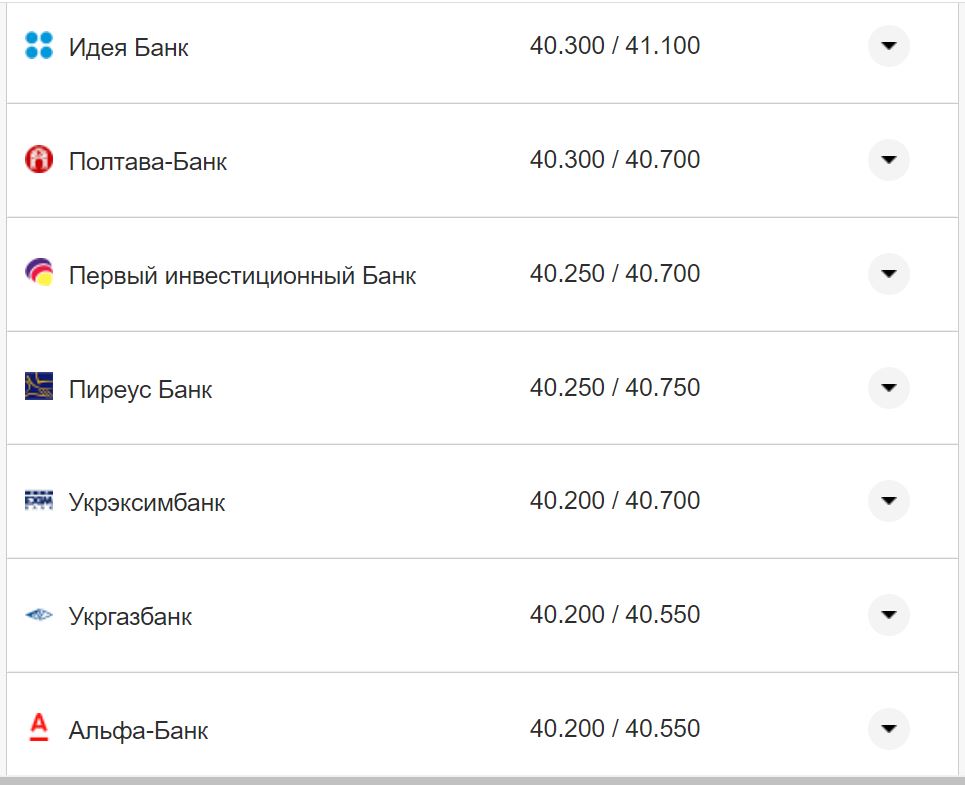Select the Укргазбанк logo icon

tap(38, 615)
